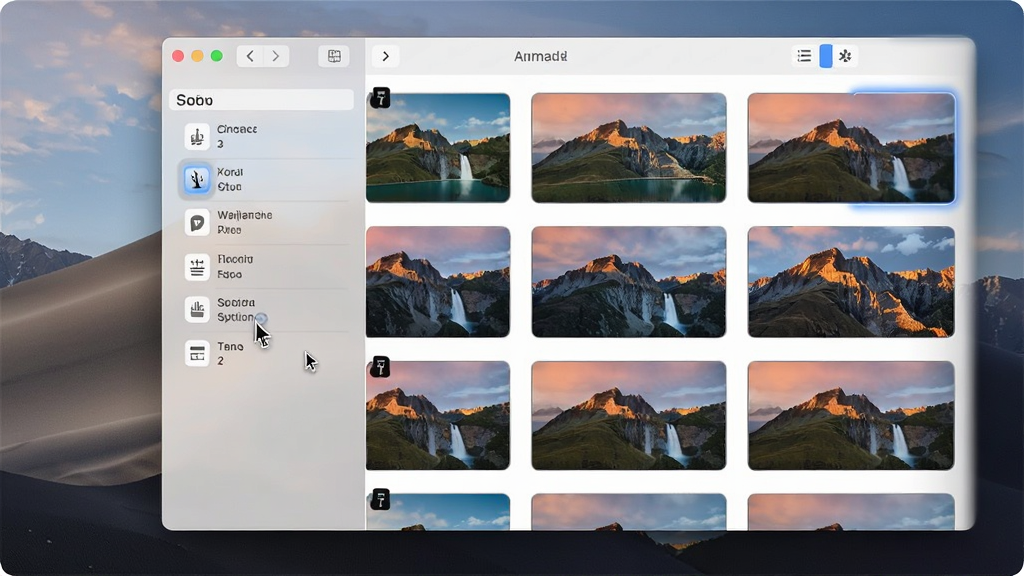Select the 'Cinoacc' label in sidebar
This screenshot has height=576, width=1024.
[x=237, y=129]
